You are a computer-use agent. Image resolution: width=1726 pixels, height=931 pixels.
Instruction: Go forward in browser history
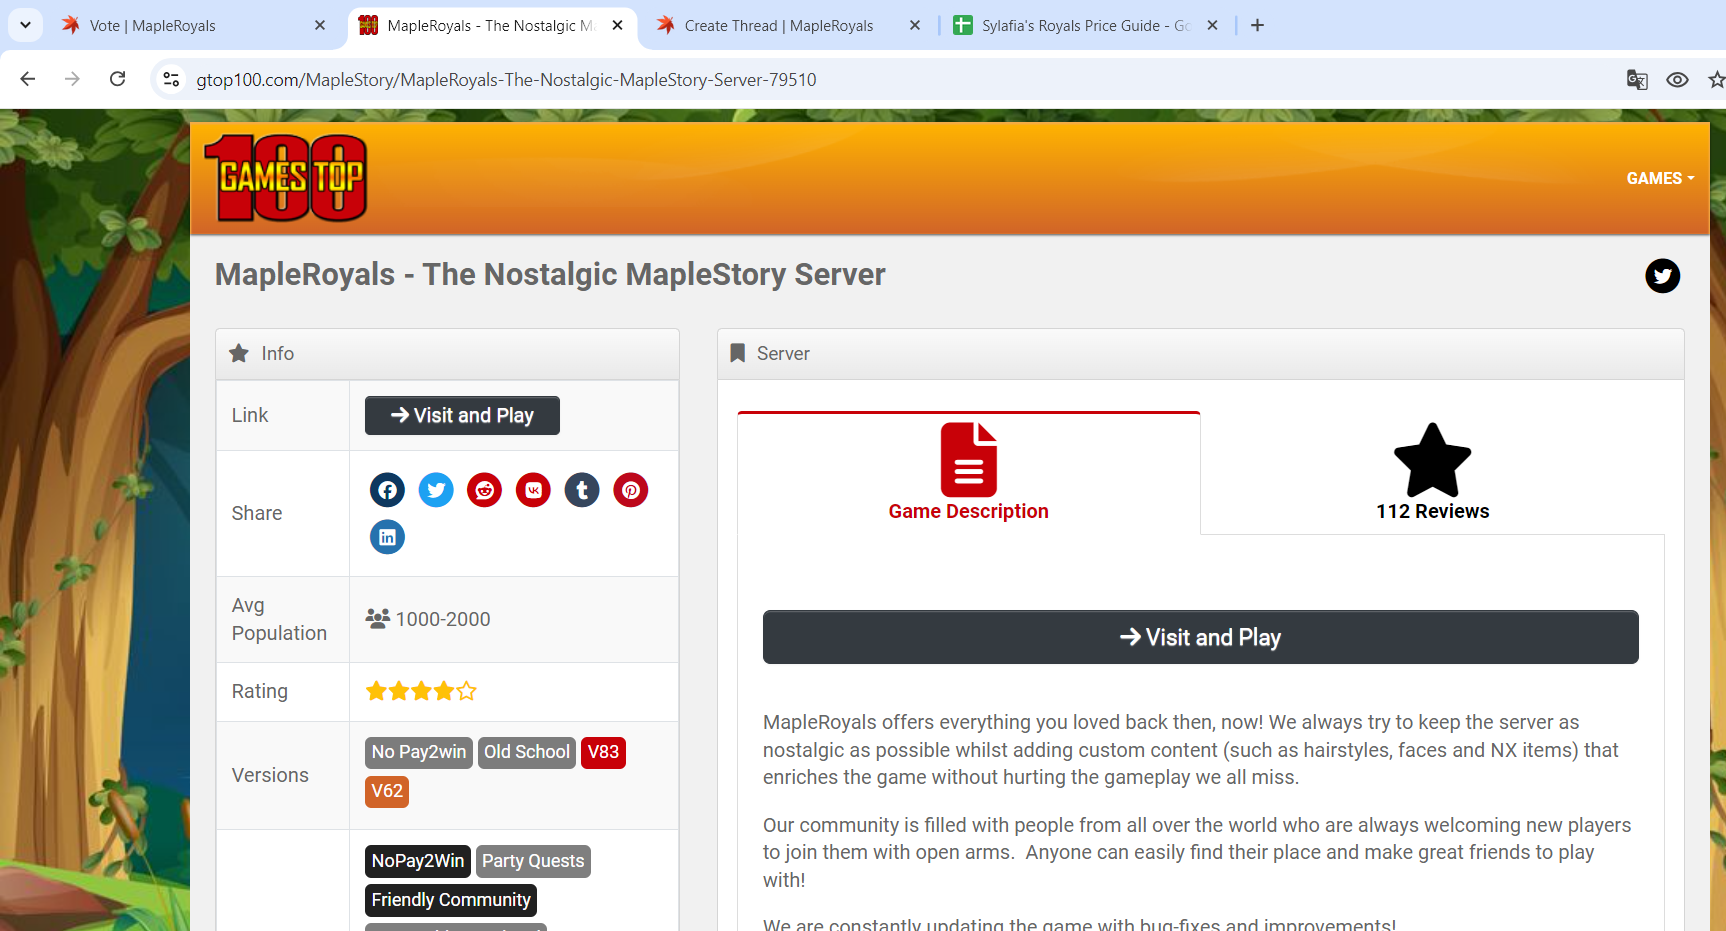pos(72,79)
